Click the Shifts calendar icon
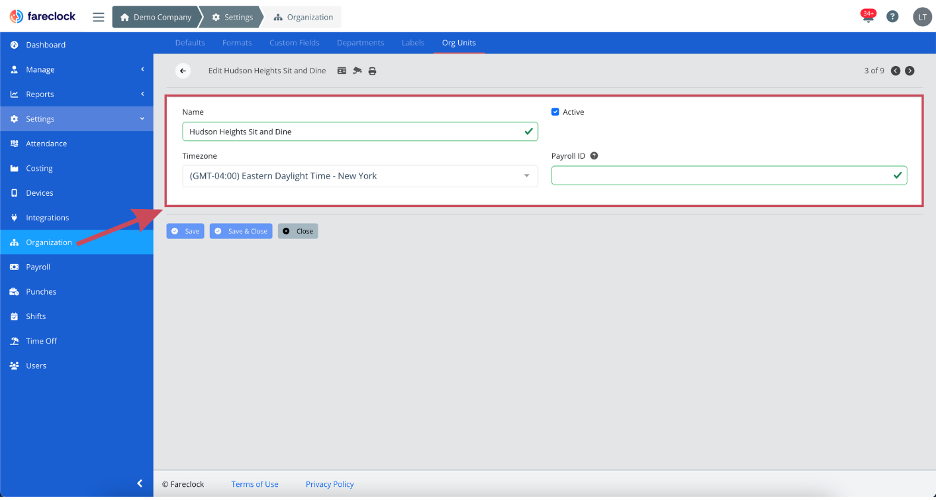The image size is (936, 500). (x=14, y=316)
